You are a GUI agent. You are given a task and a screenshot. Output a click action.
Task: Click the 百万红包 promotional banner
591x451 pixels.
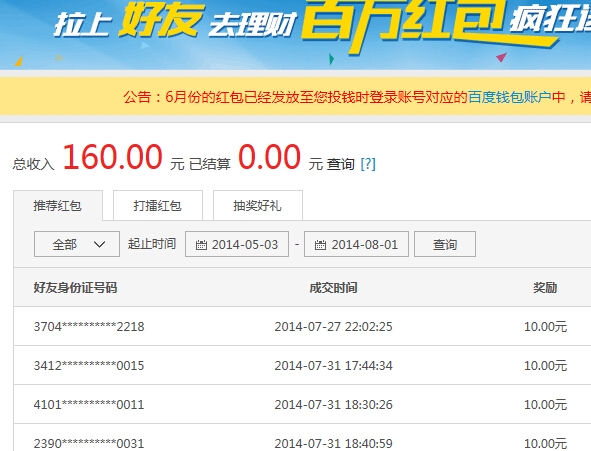[x=296, y=35]
